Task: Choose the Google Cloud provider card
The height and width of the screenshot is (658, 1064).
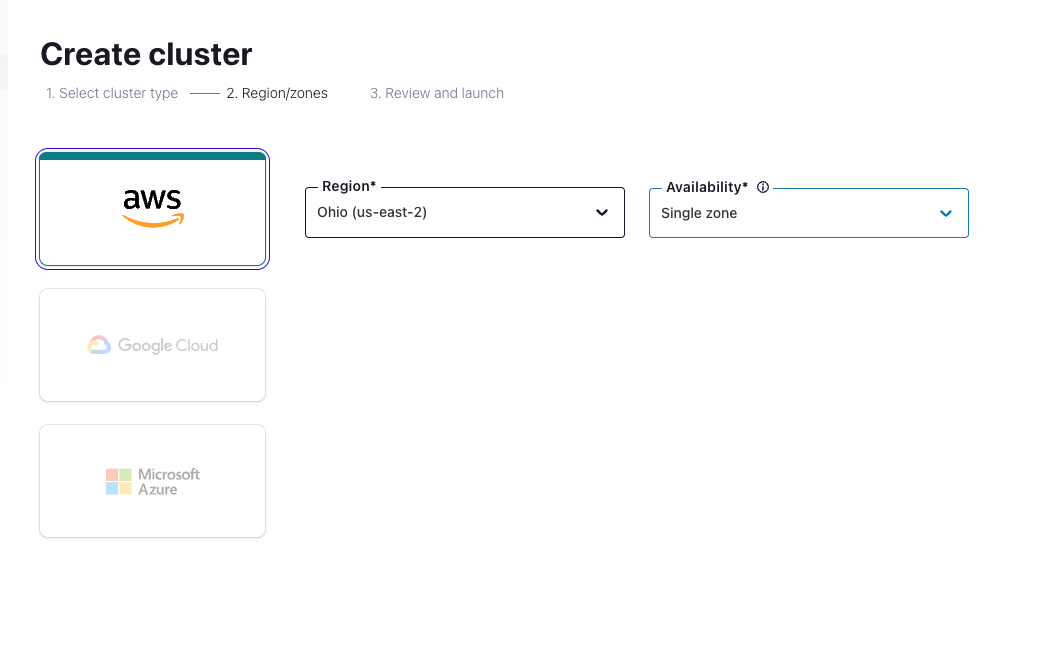Action: click(x=153, y=345)
